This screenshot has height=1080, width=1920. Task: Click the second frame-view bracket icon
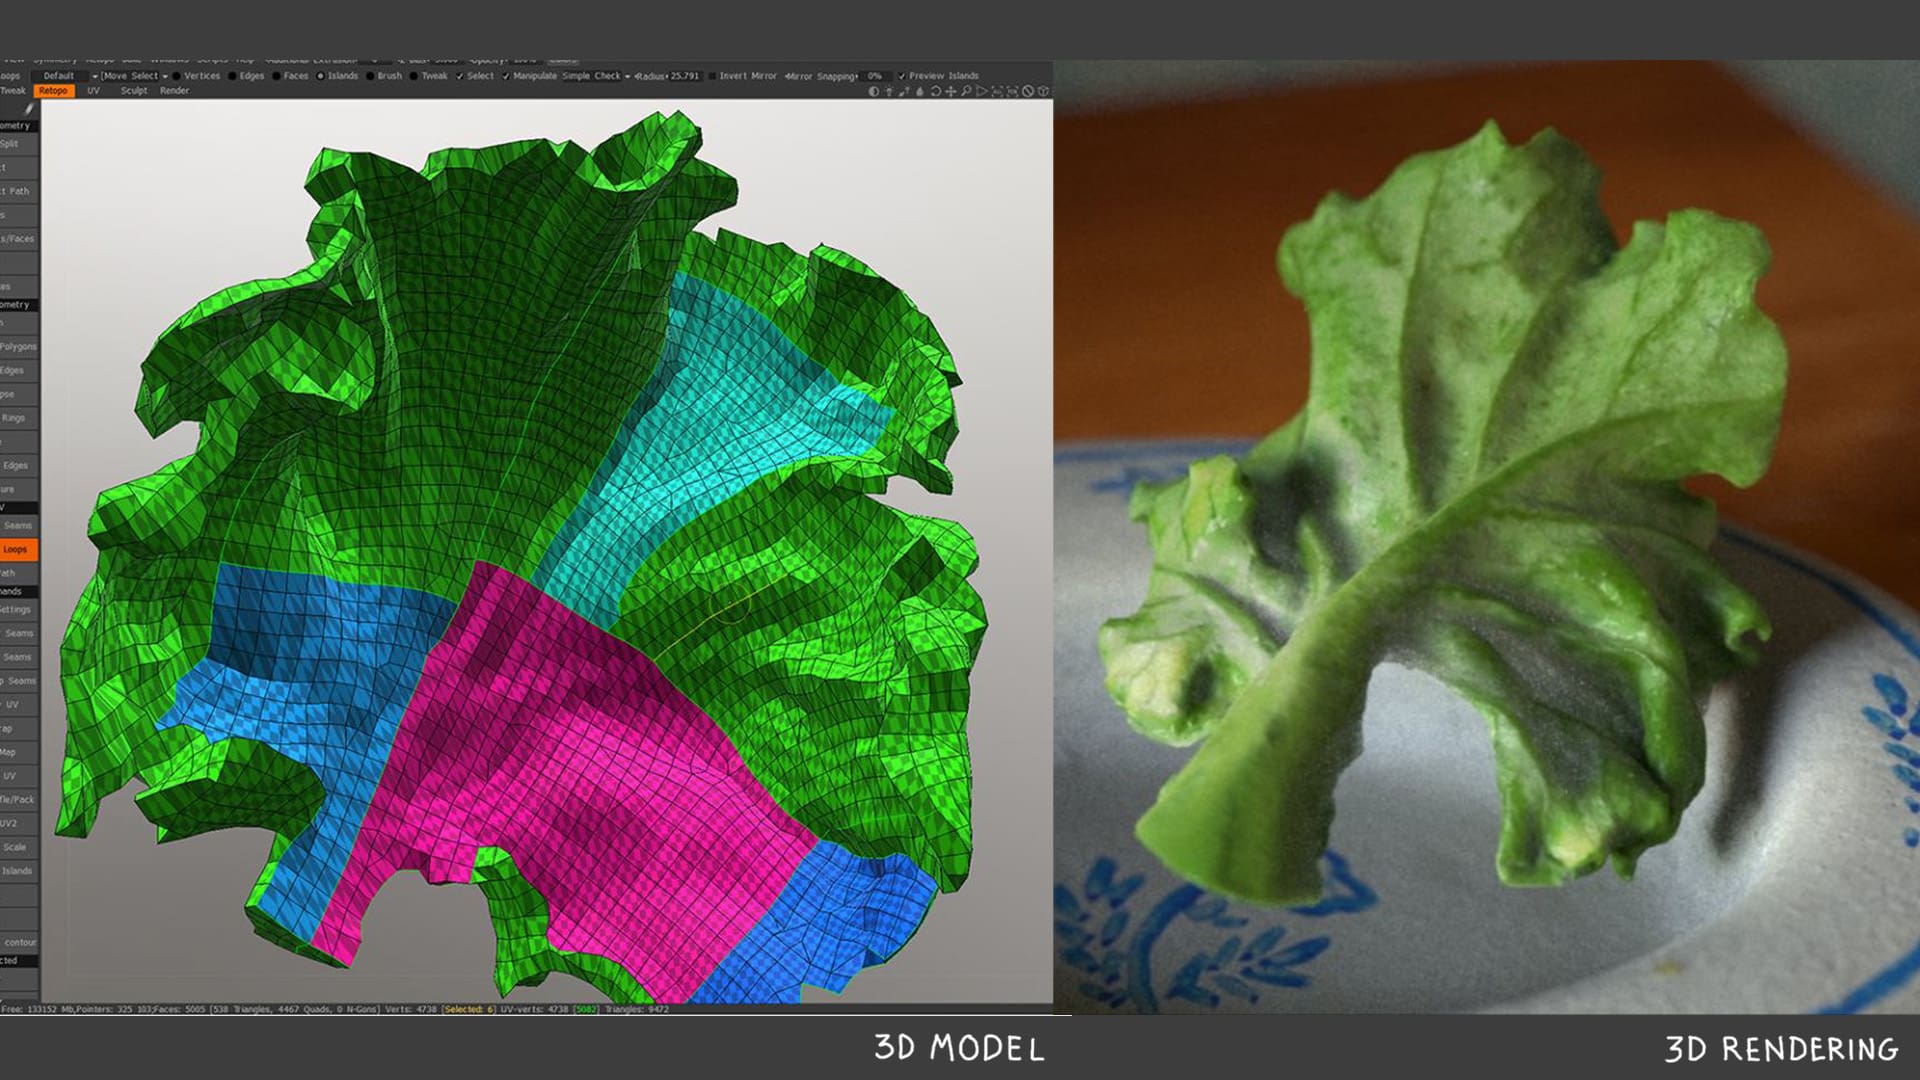pyautogui.click(x=1012, y=91)
